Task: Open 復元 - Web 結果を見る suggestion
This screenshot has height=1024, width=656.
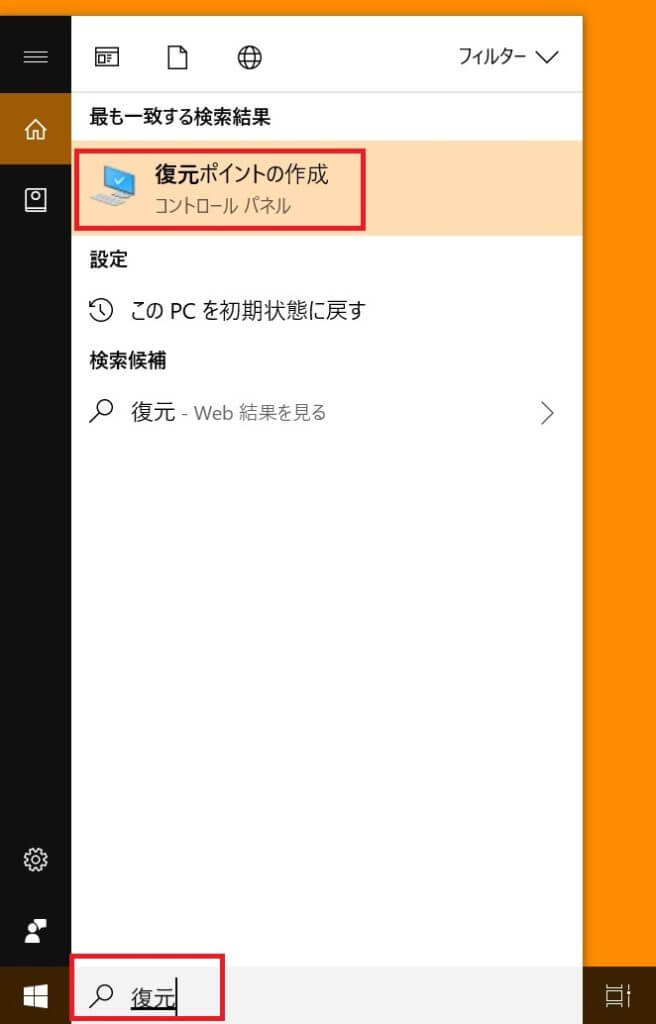Action: [327, 413]
